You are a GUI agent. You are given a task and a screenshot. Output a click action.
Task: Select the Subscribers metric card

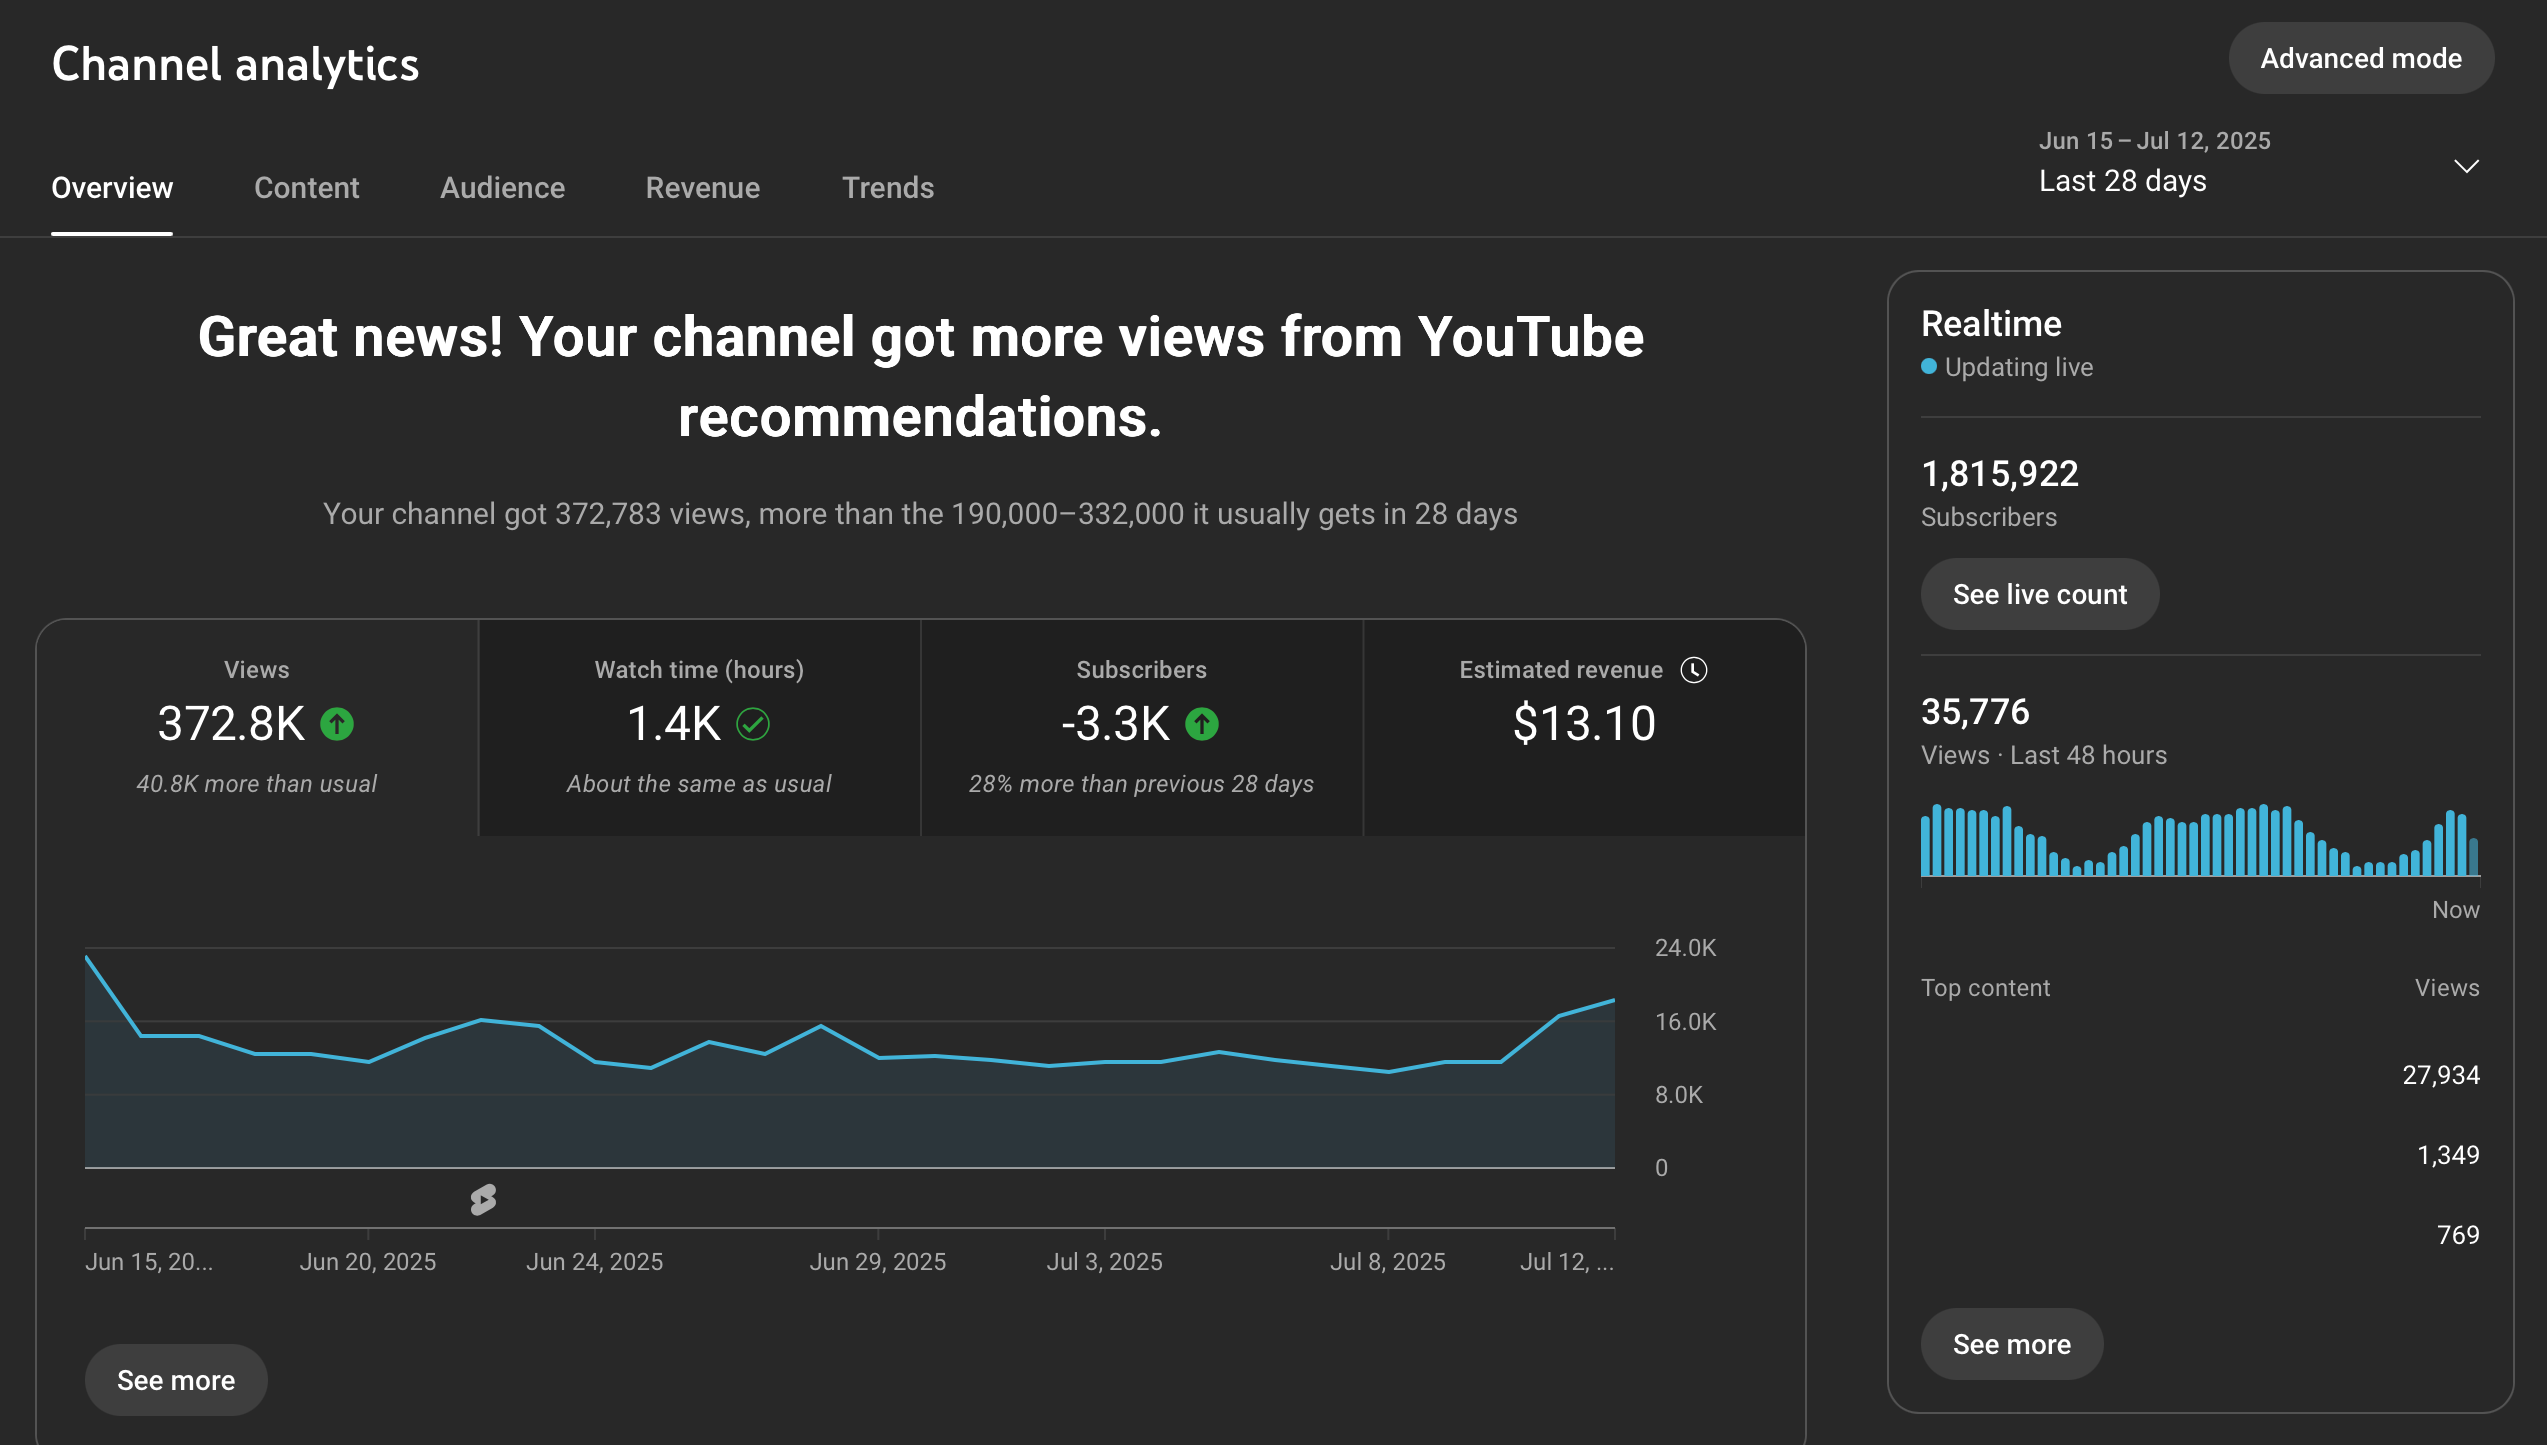tap(1142, 728)
